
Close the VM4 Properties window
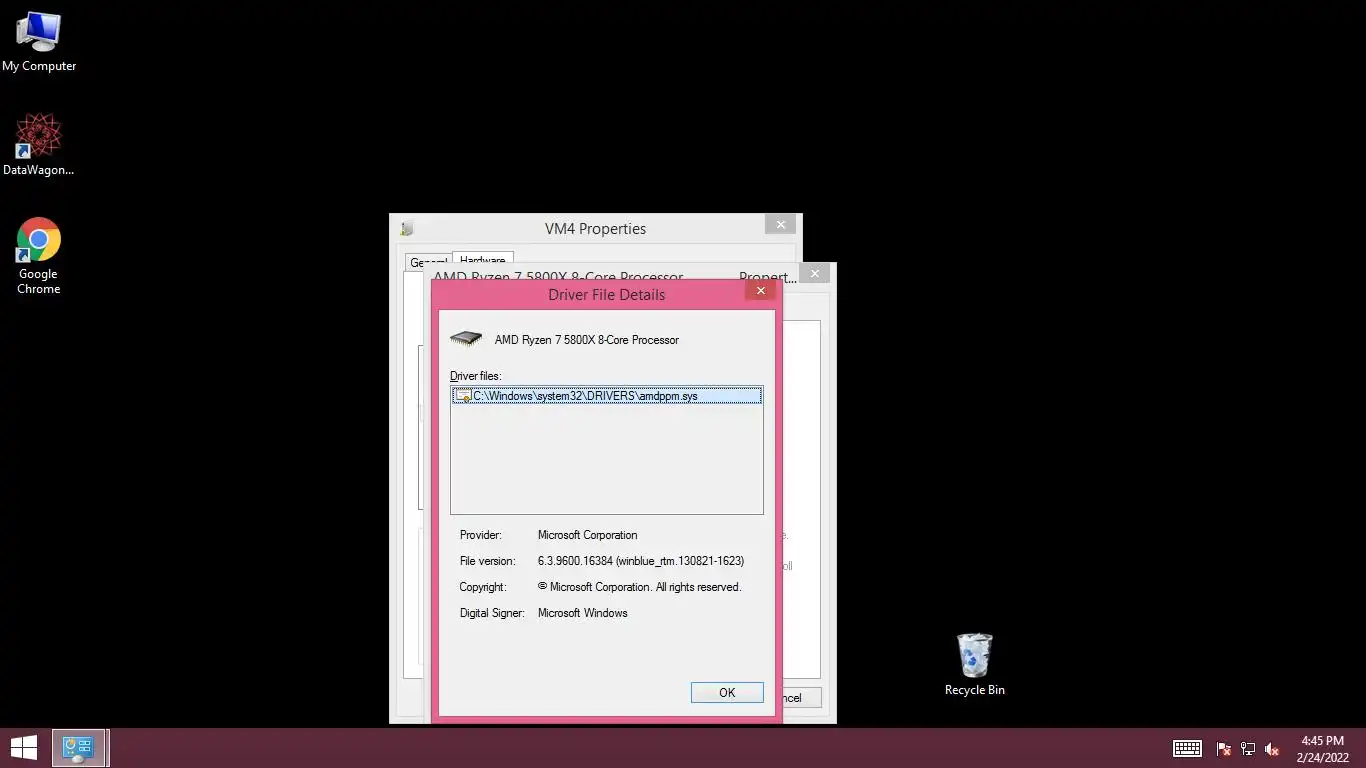[781, 225]
